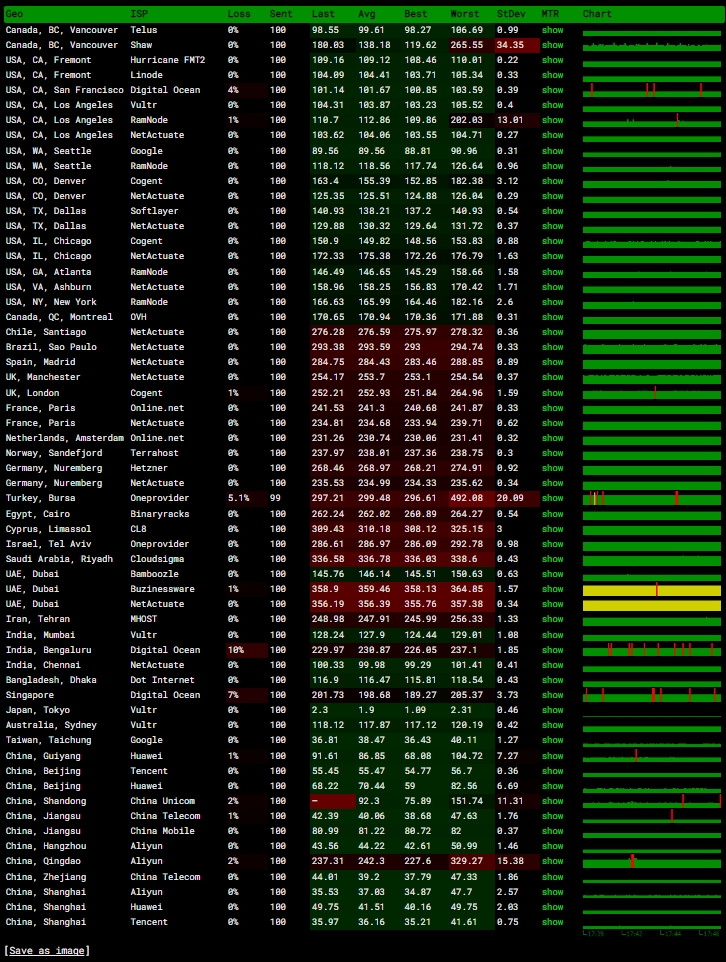Click 'Taiwan, Taichung' geo text
Image resolution: width=726 pixels, height=962 pixels.
[48, 739]
